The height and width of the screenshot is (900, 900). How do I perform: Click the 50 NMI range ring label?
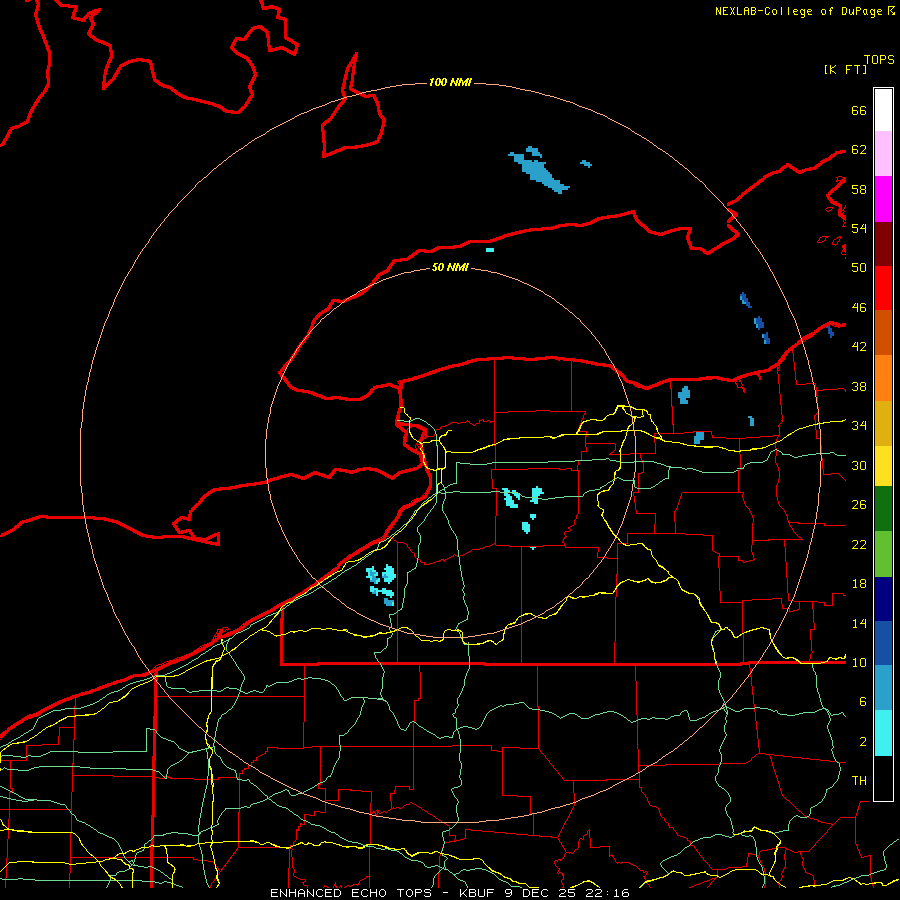pos(450,267)
